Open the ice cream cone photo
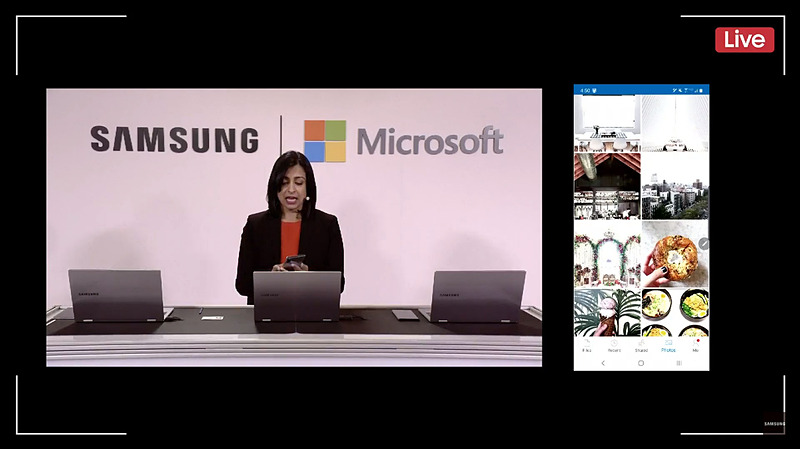800x449 pixels. pyautogui.click(x=607, y=312)
